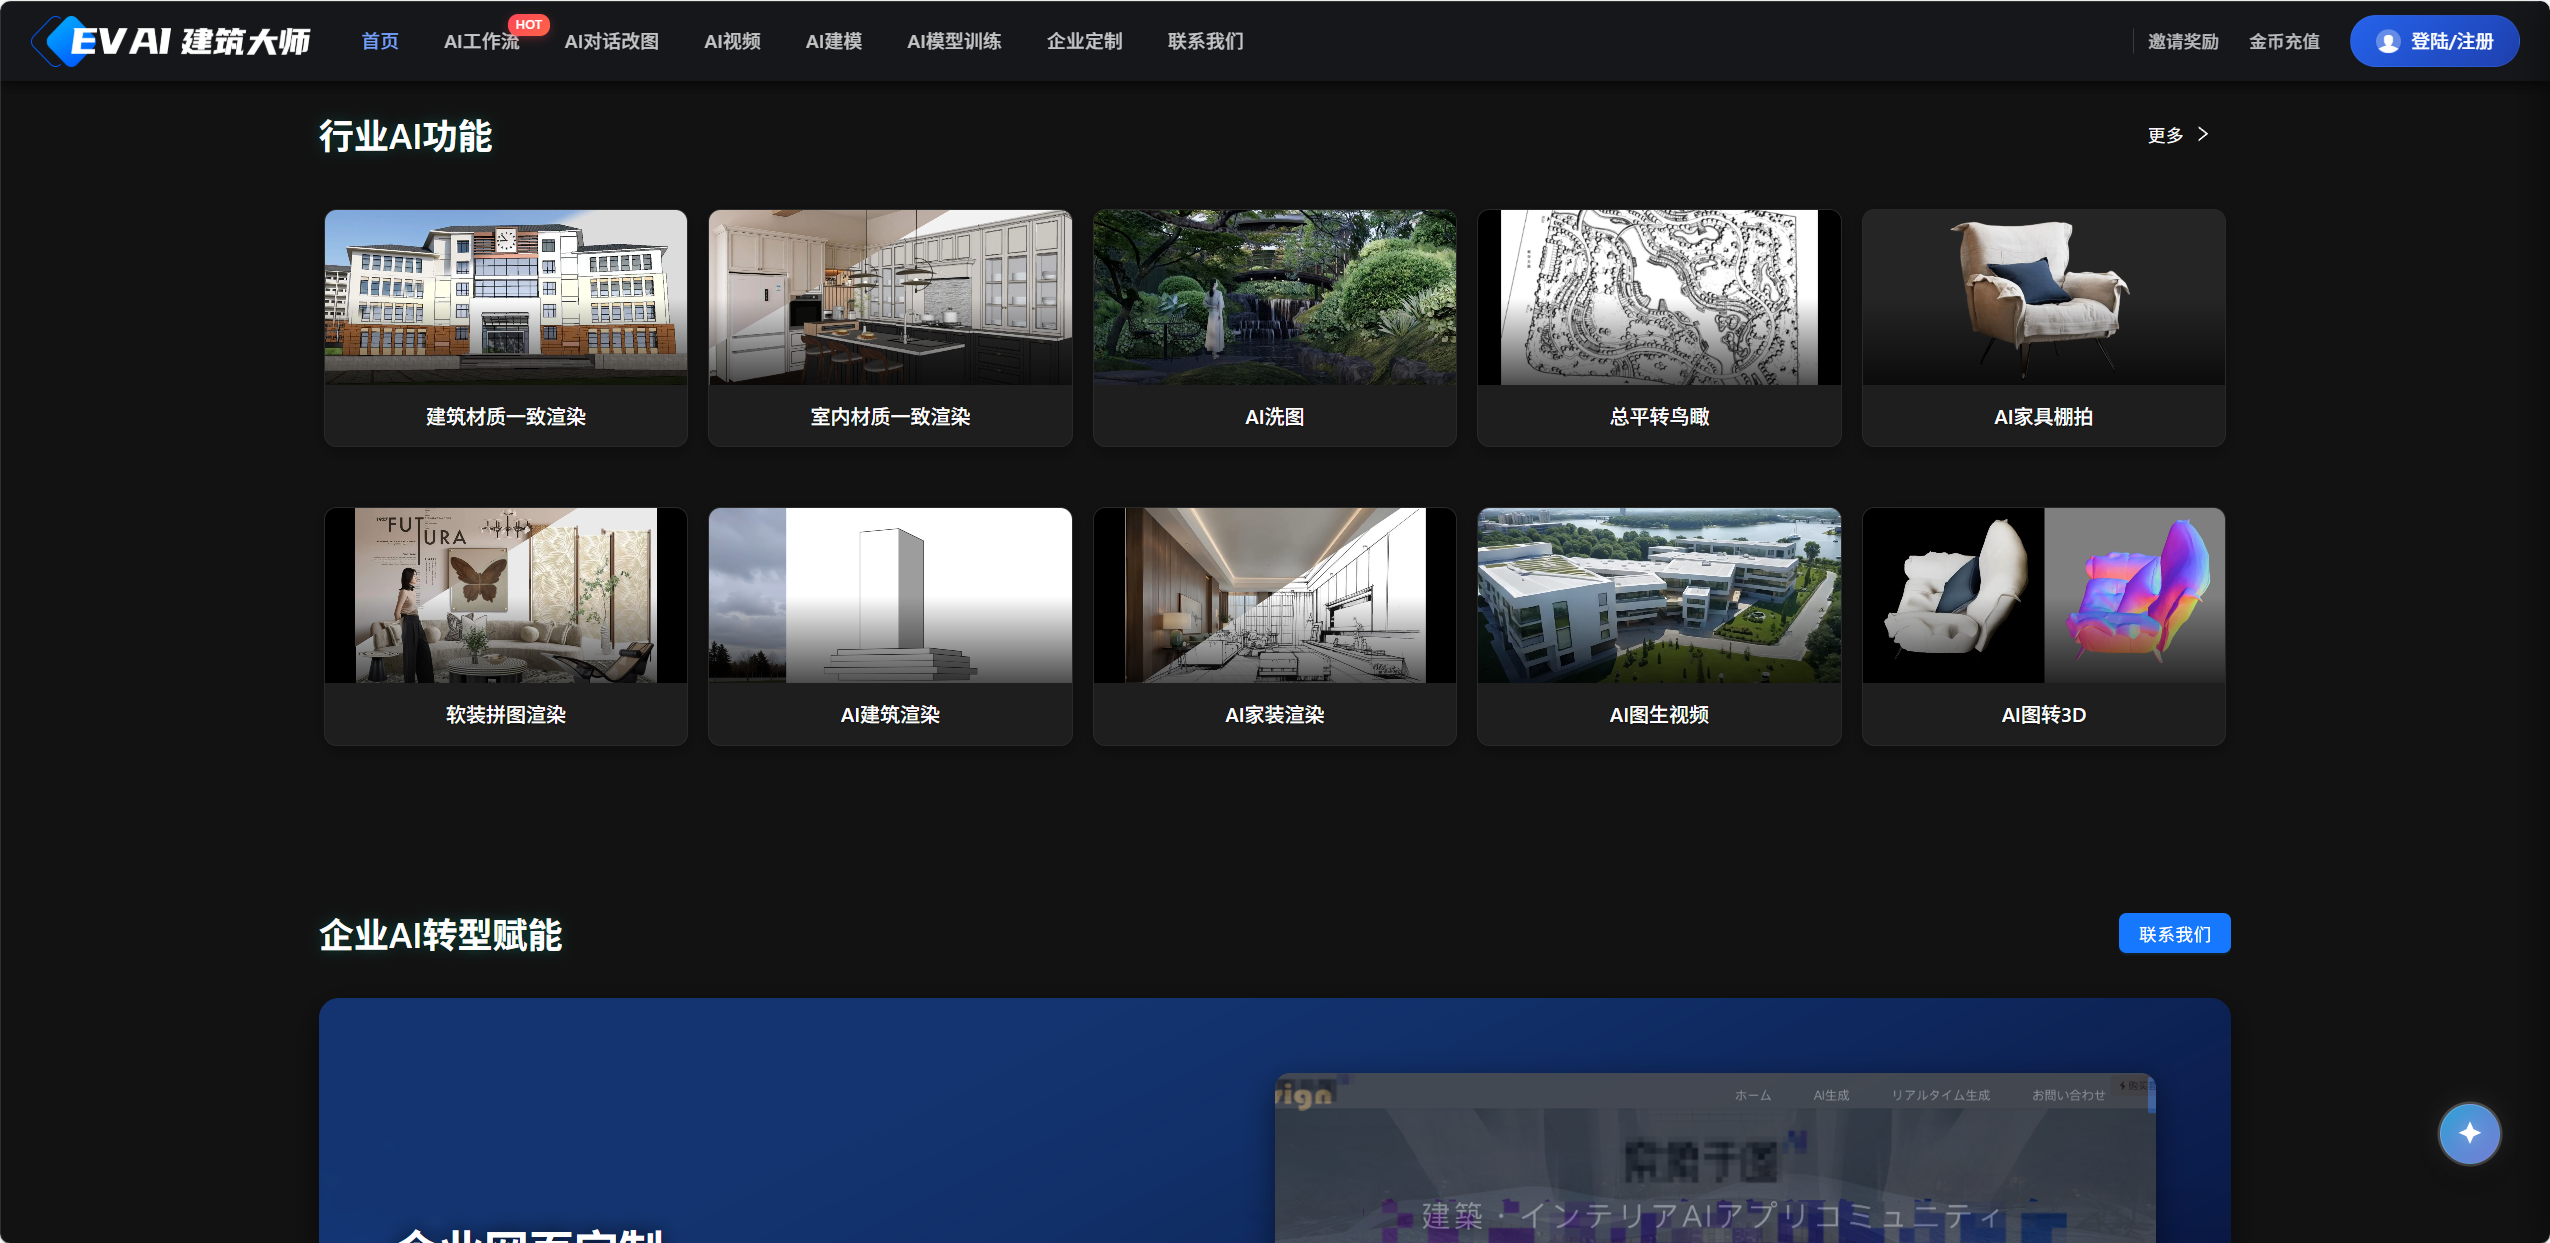Image resolution: width=2550 pixels, height=1243 pixels.
Task: Open the 建筑材质一致渲染 thumbnail
Action: click(506, 297)
